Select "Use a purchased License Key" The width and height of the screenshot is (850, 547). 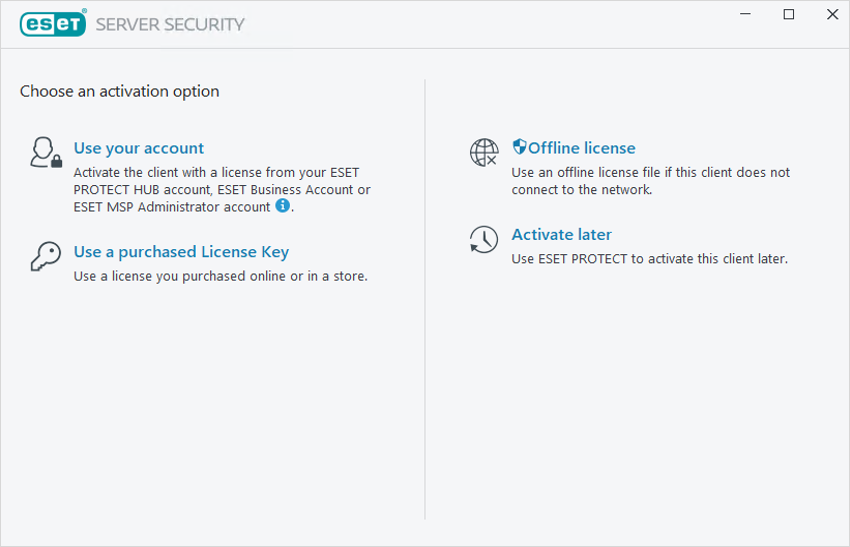point(181,252)
